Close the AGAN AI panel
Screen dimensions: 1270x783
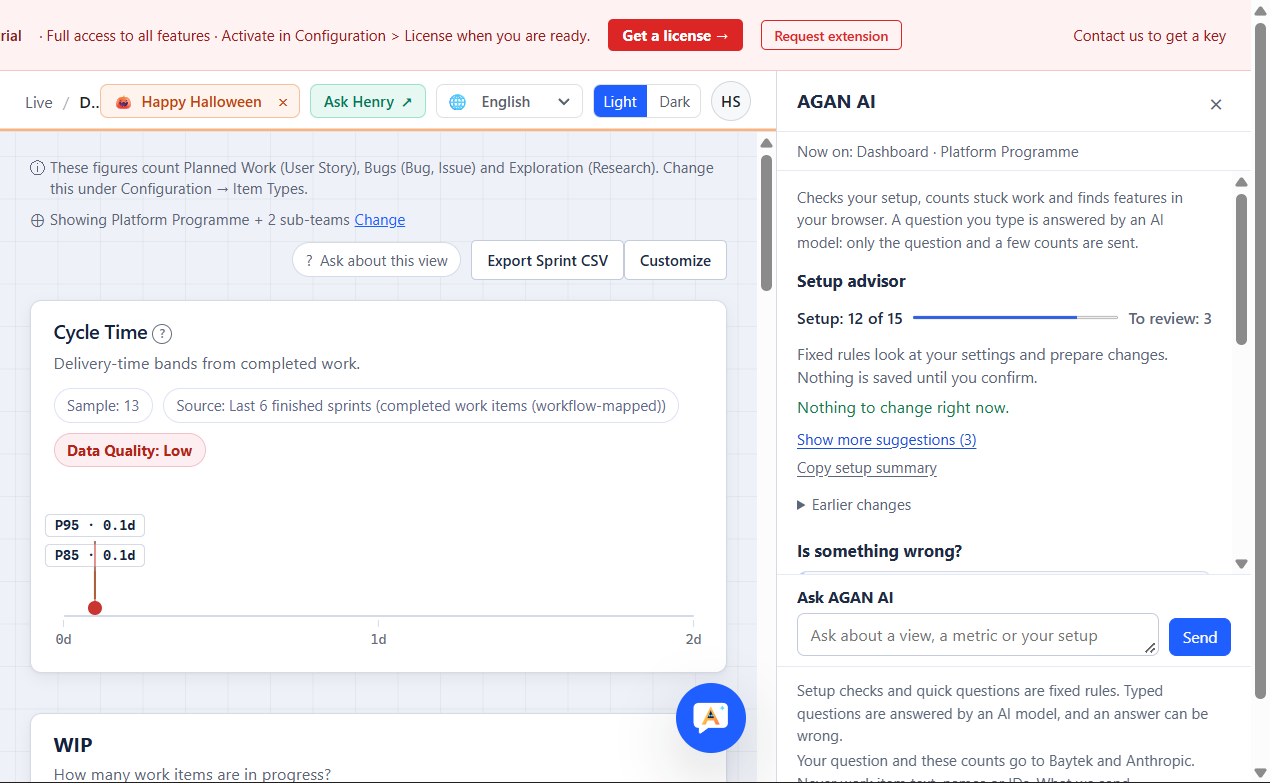1216,104
